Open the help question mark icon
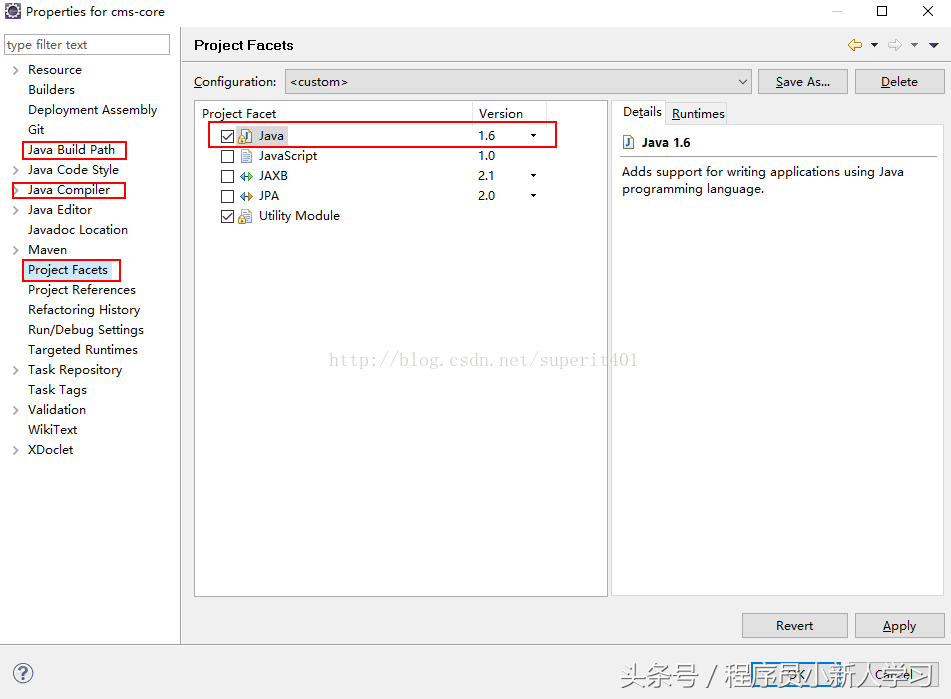This screenshot has height=699, width=951. pyautogui.click(x=23, y=673)
